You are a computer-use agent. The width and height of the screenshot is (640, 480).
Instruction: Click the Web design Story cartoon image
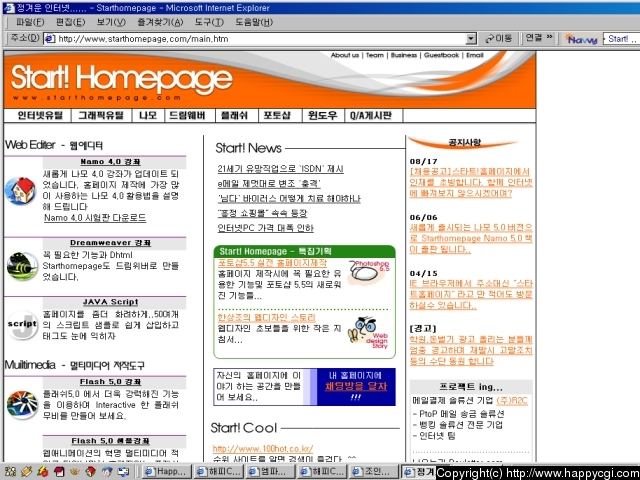coord(368,333)
